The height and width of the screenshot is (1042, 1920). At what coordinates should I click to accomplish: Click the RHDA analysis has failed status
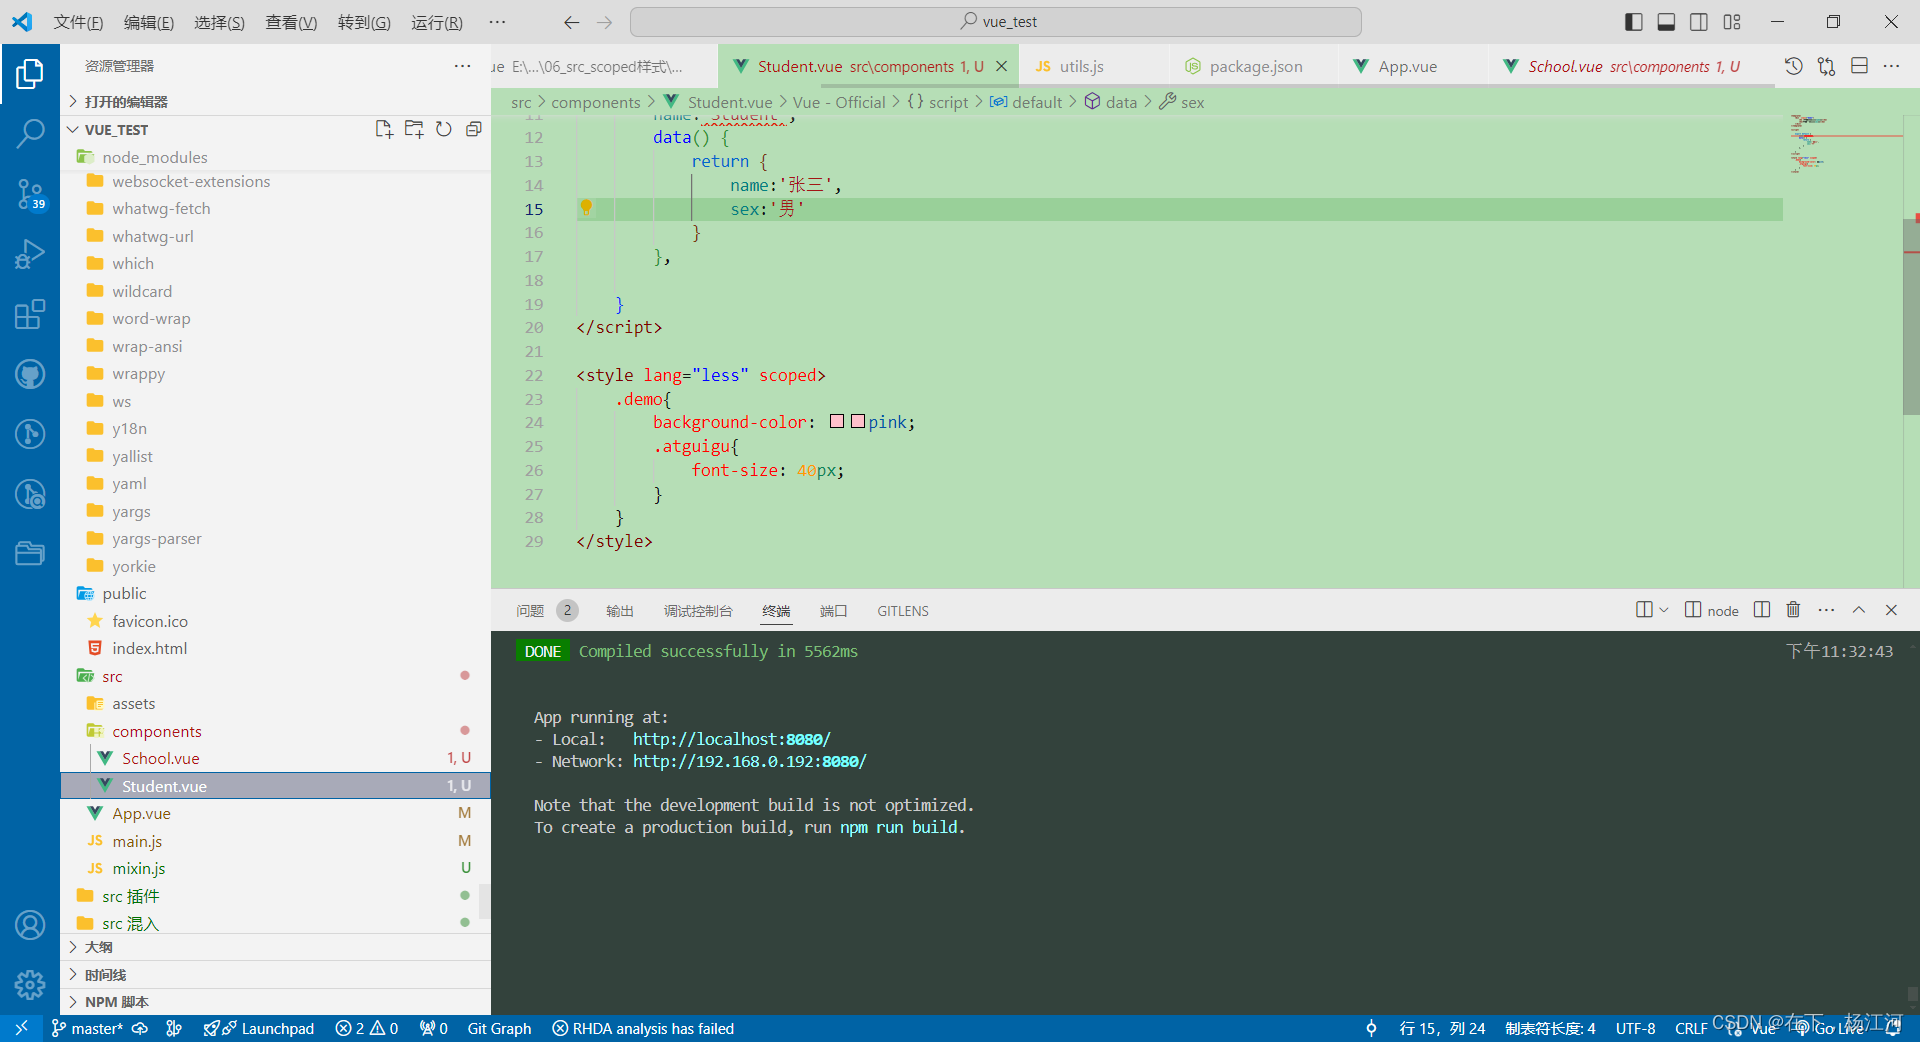(643, 1028)
